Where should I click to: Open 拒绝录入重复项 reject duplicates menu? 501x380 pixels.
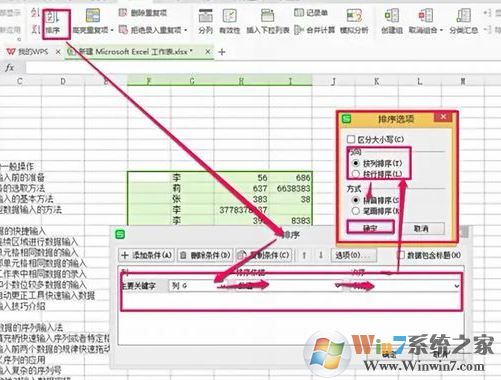coord(153,30)
